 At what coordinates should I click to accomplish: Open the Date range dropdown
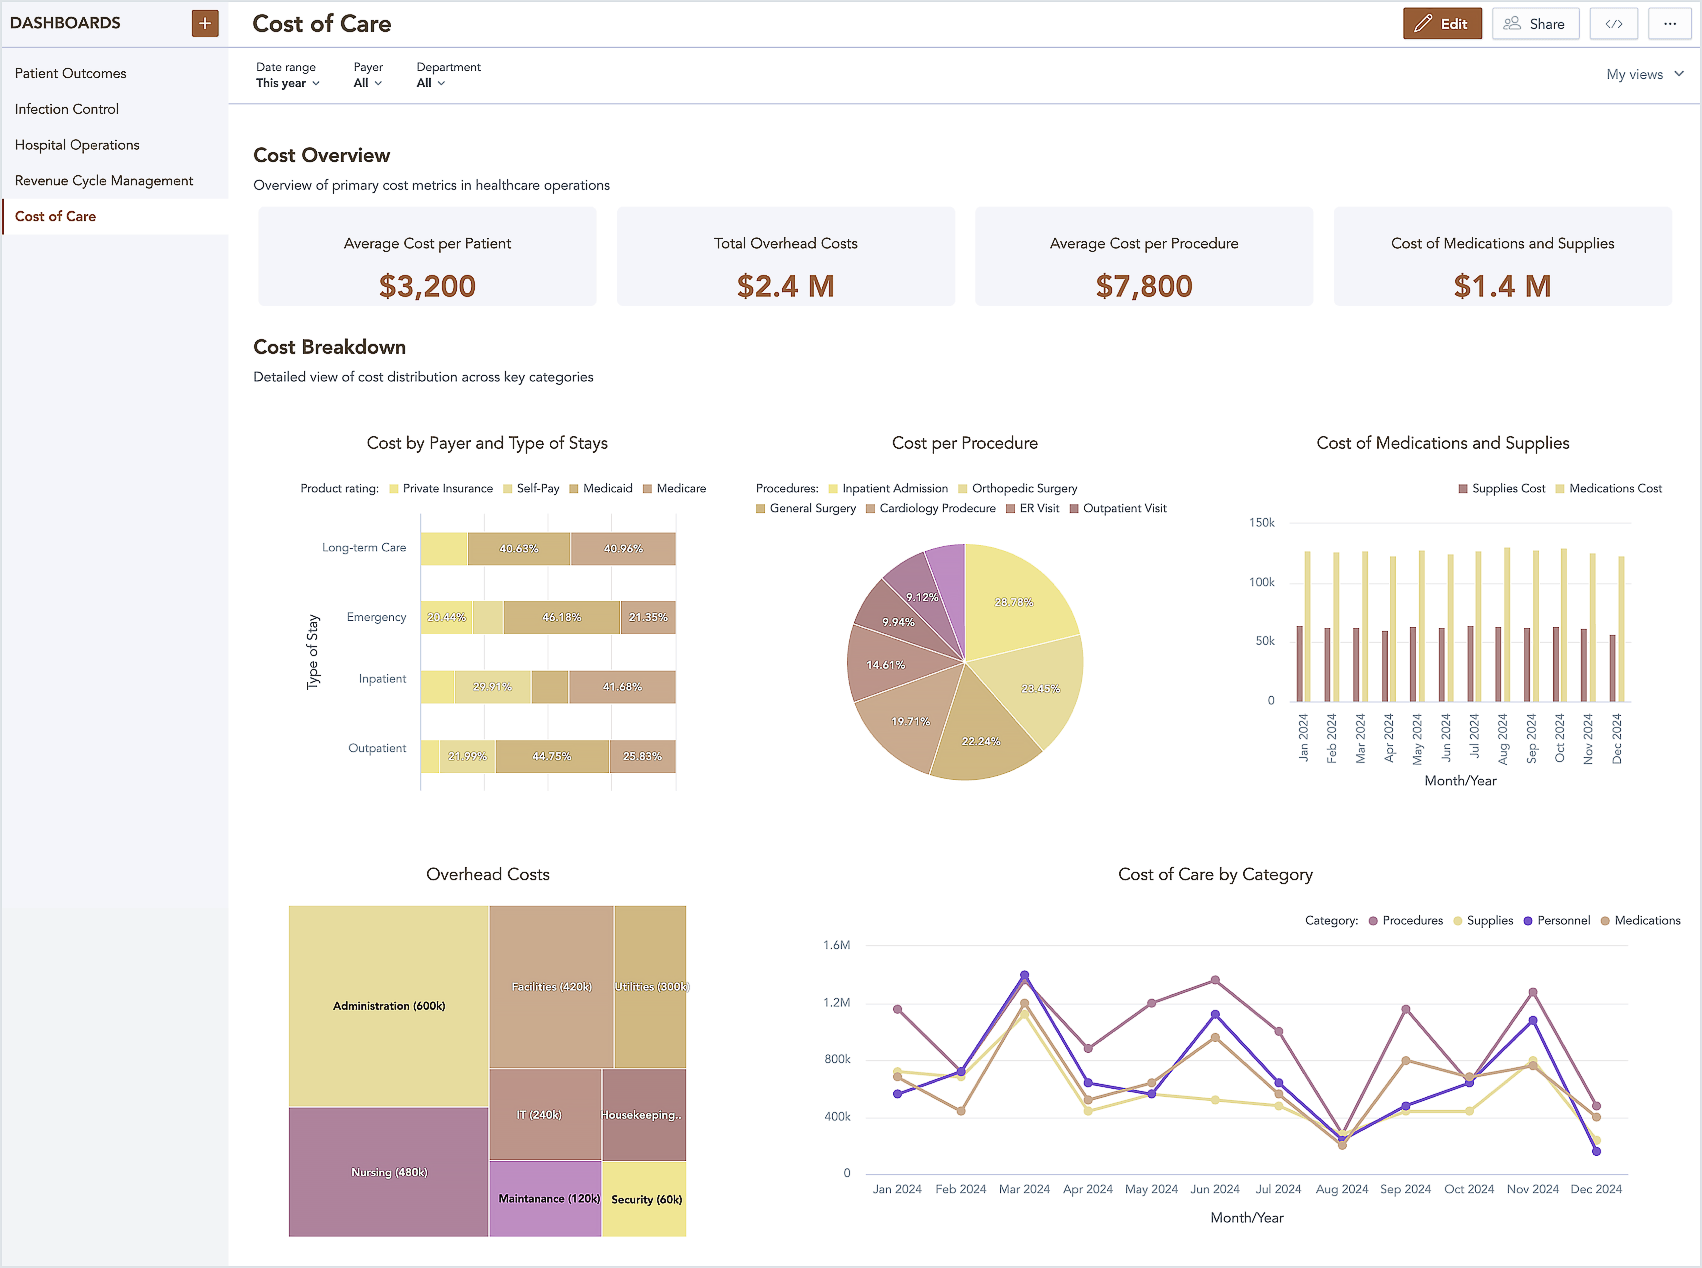tap(287, 83)
